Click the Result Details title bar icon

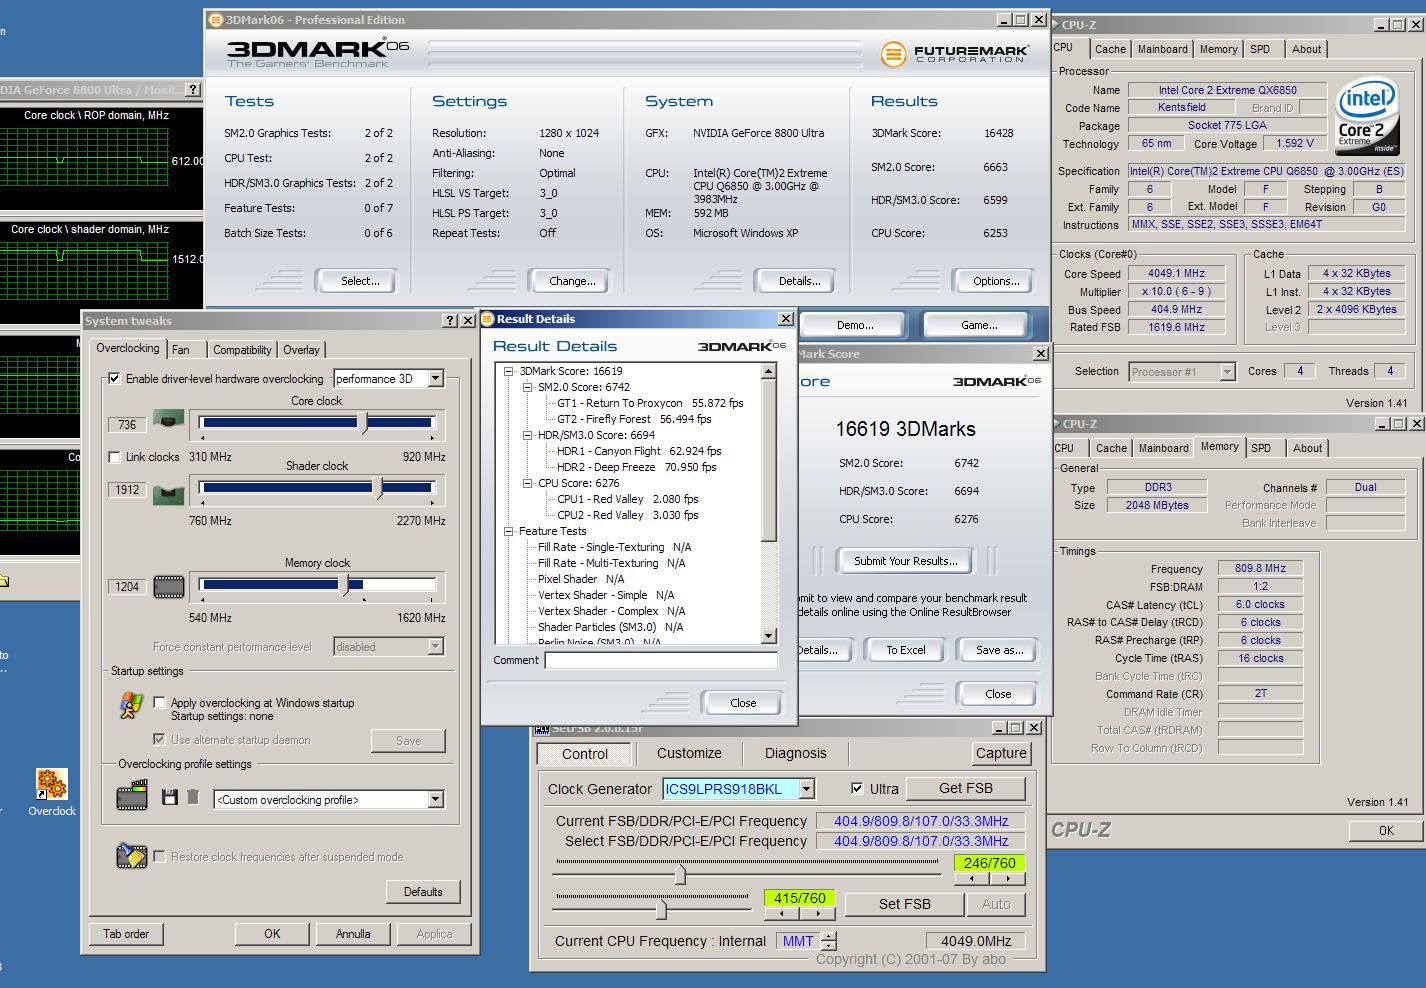488,319
